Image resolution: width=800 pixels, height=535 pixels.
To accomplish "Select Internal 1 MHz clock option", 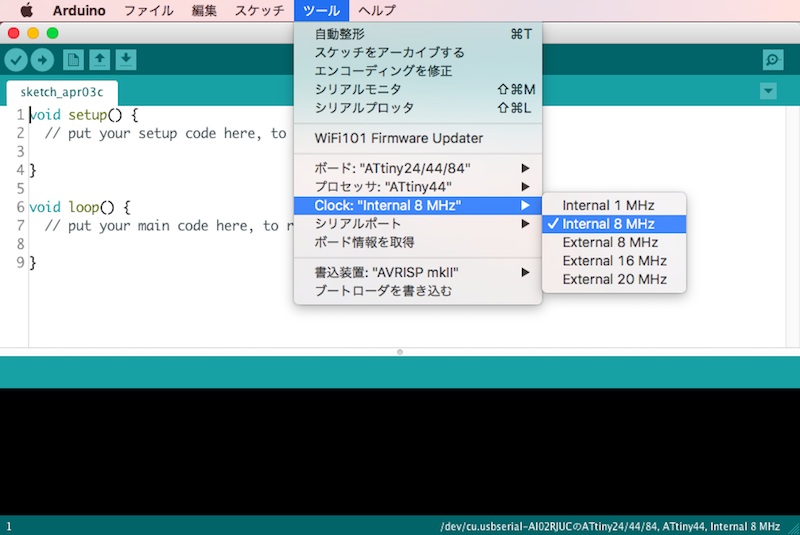I will click(x=614, y=205).
